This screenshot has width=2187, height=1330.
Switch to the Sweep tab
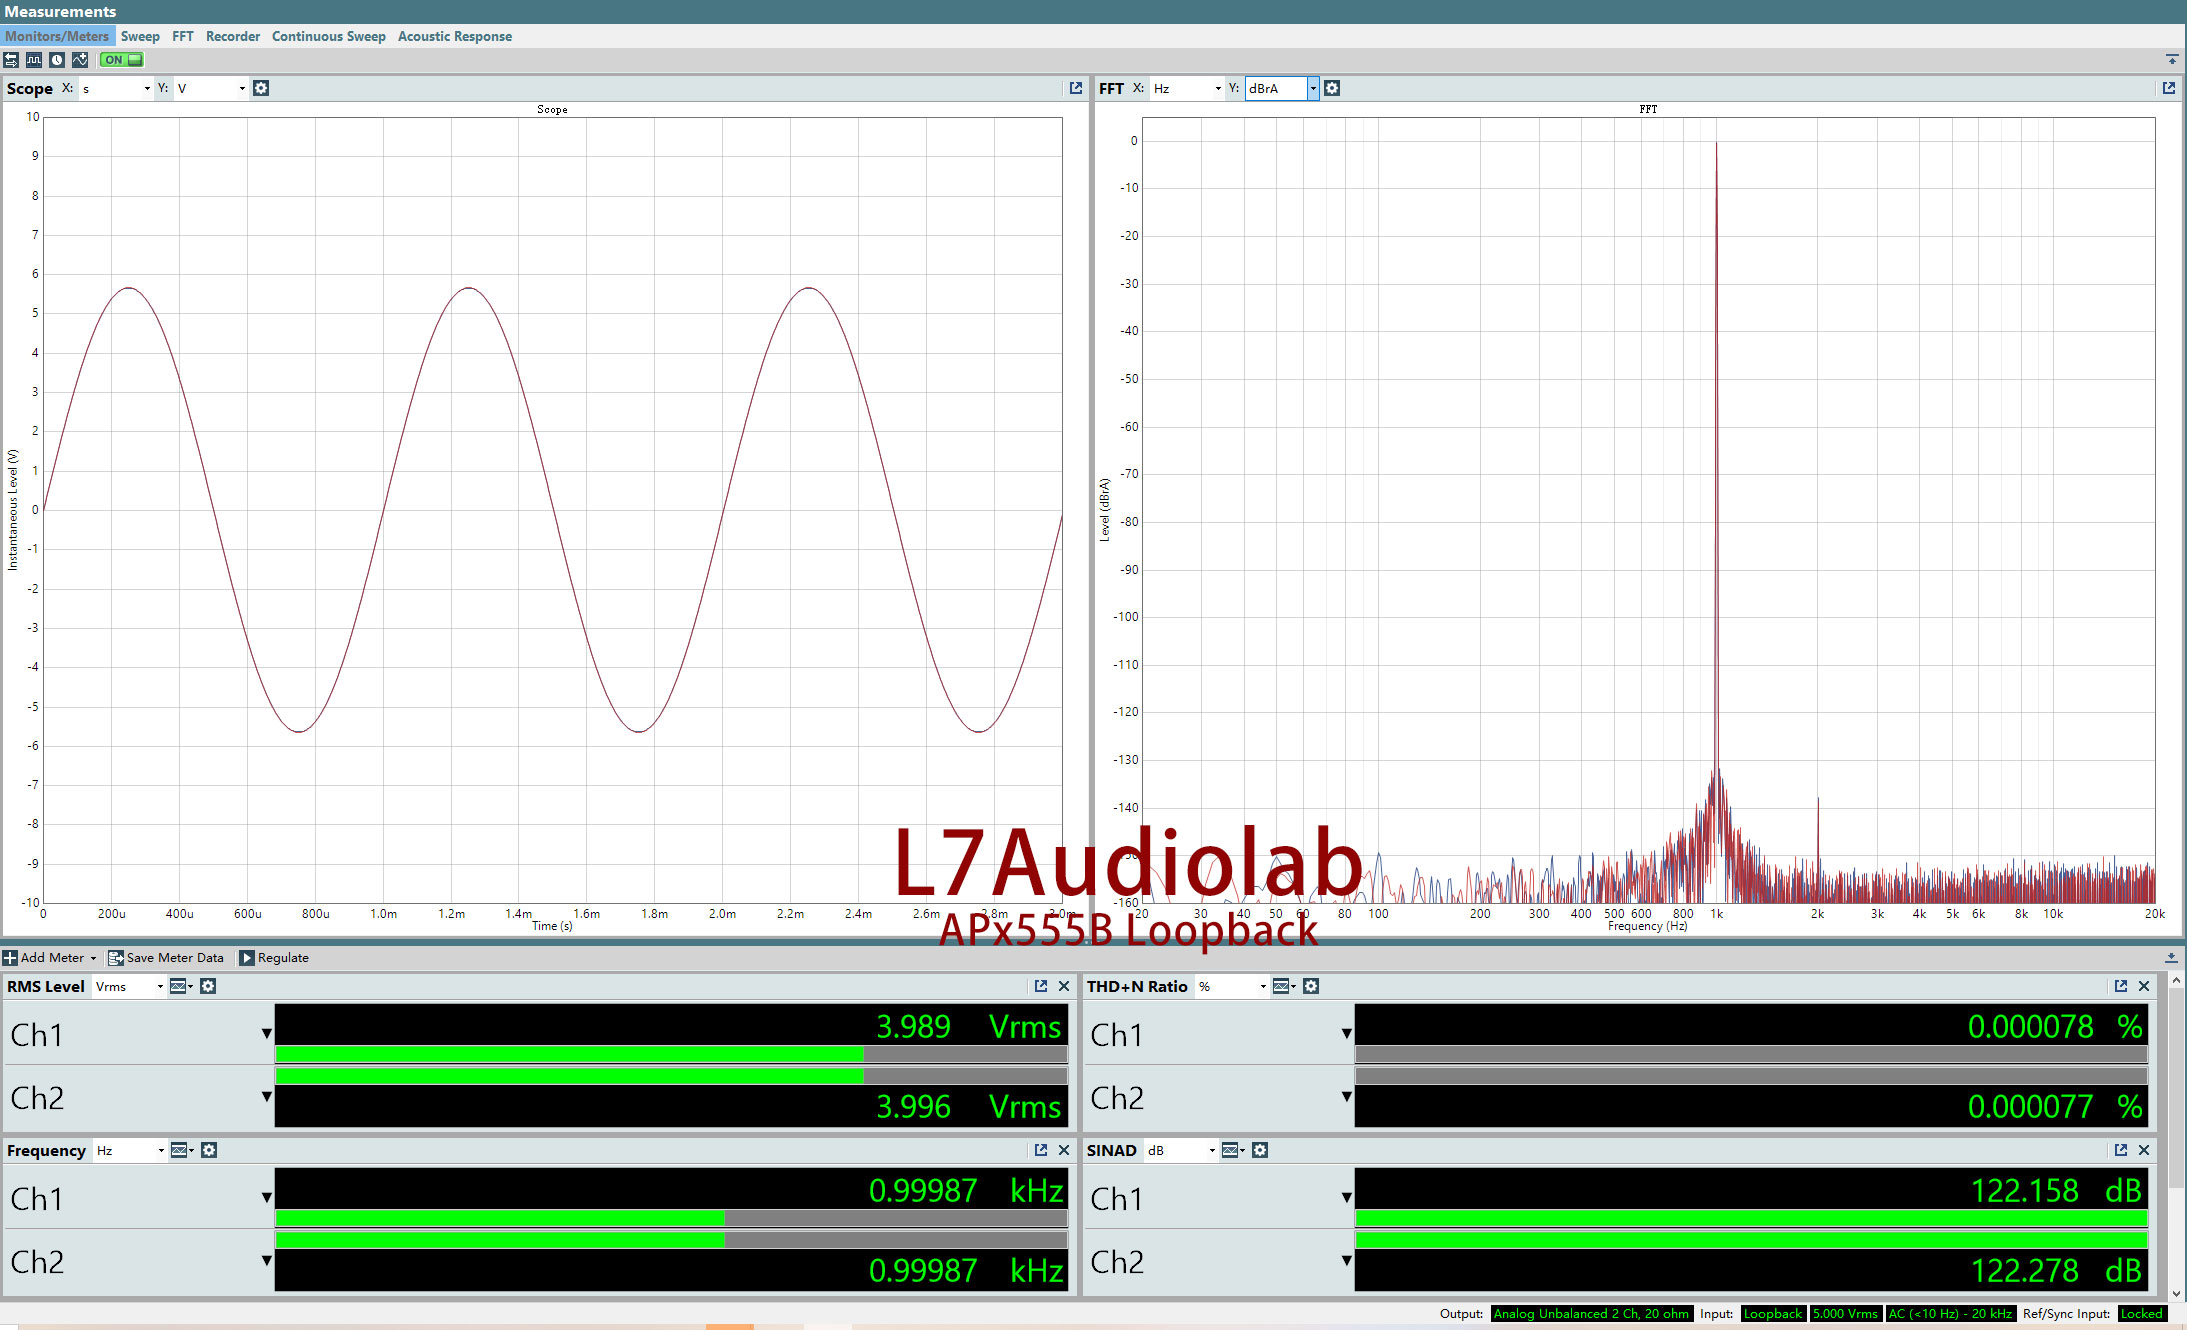(x=140, y=36)
